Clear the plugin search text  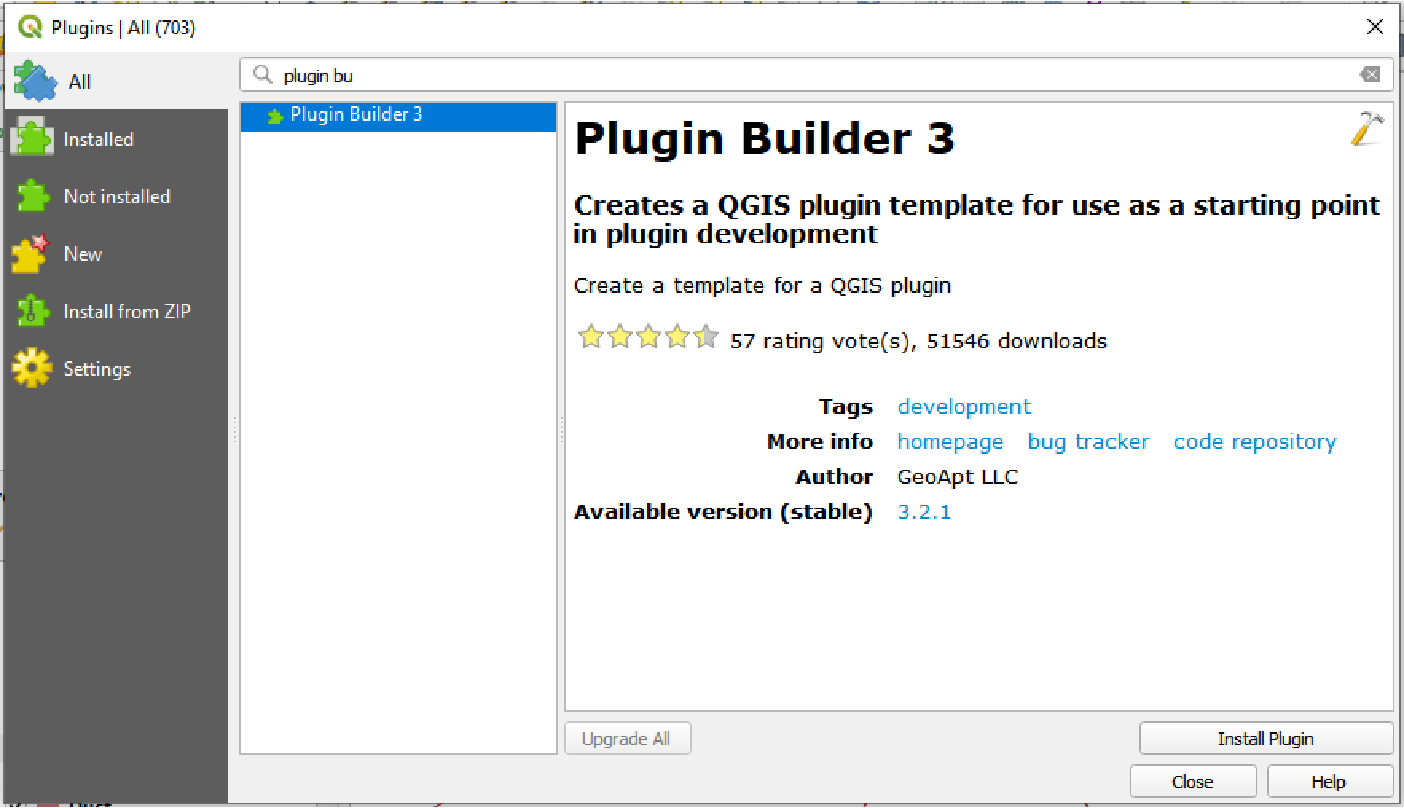(x=1369, y=75)
